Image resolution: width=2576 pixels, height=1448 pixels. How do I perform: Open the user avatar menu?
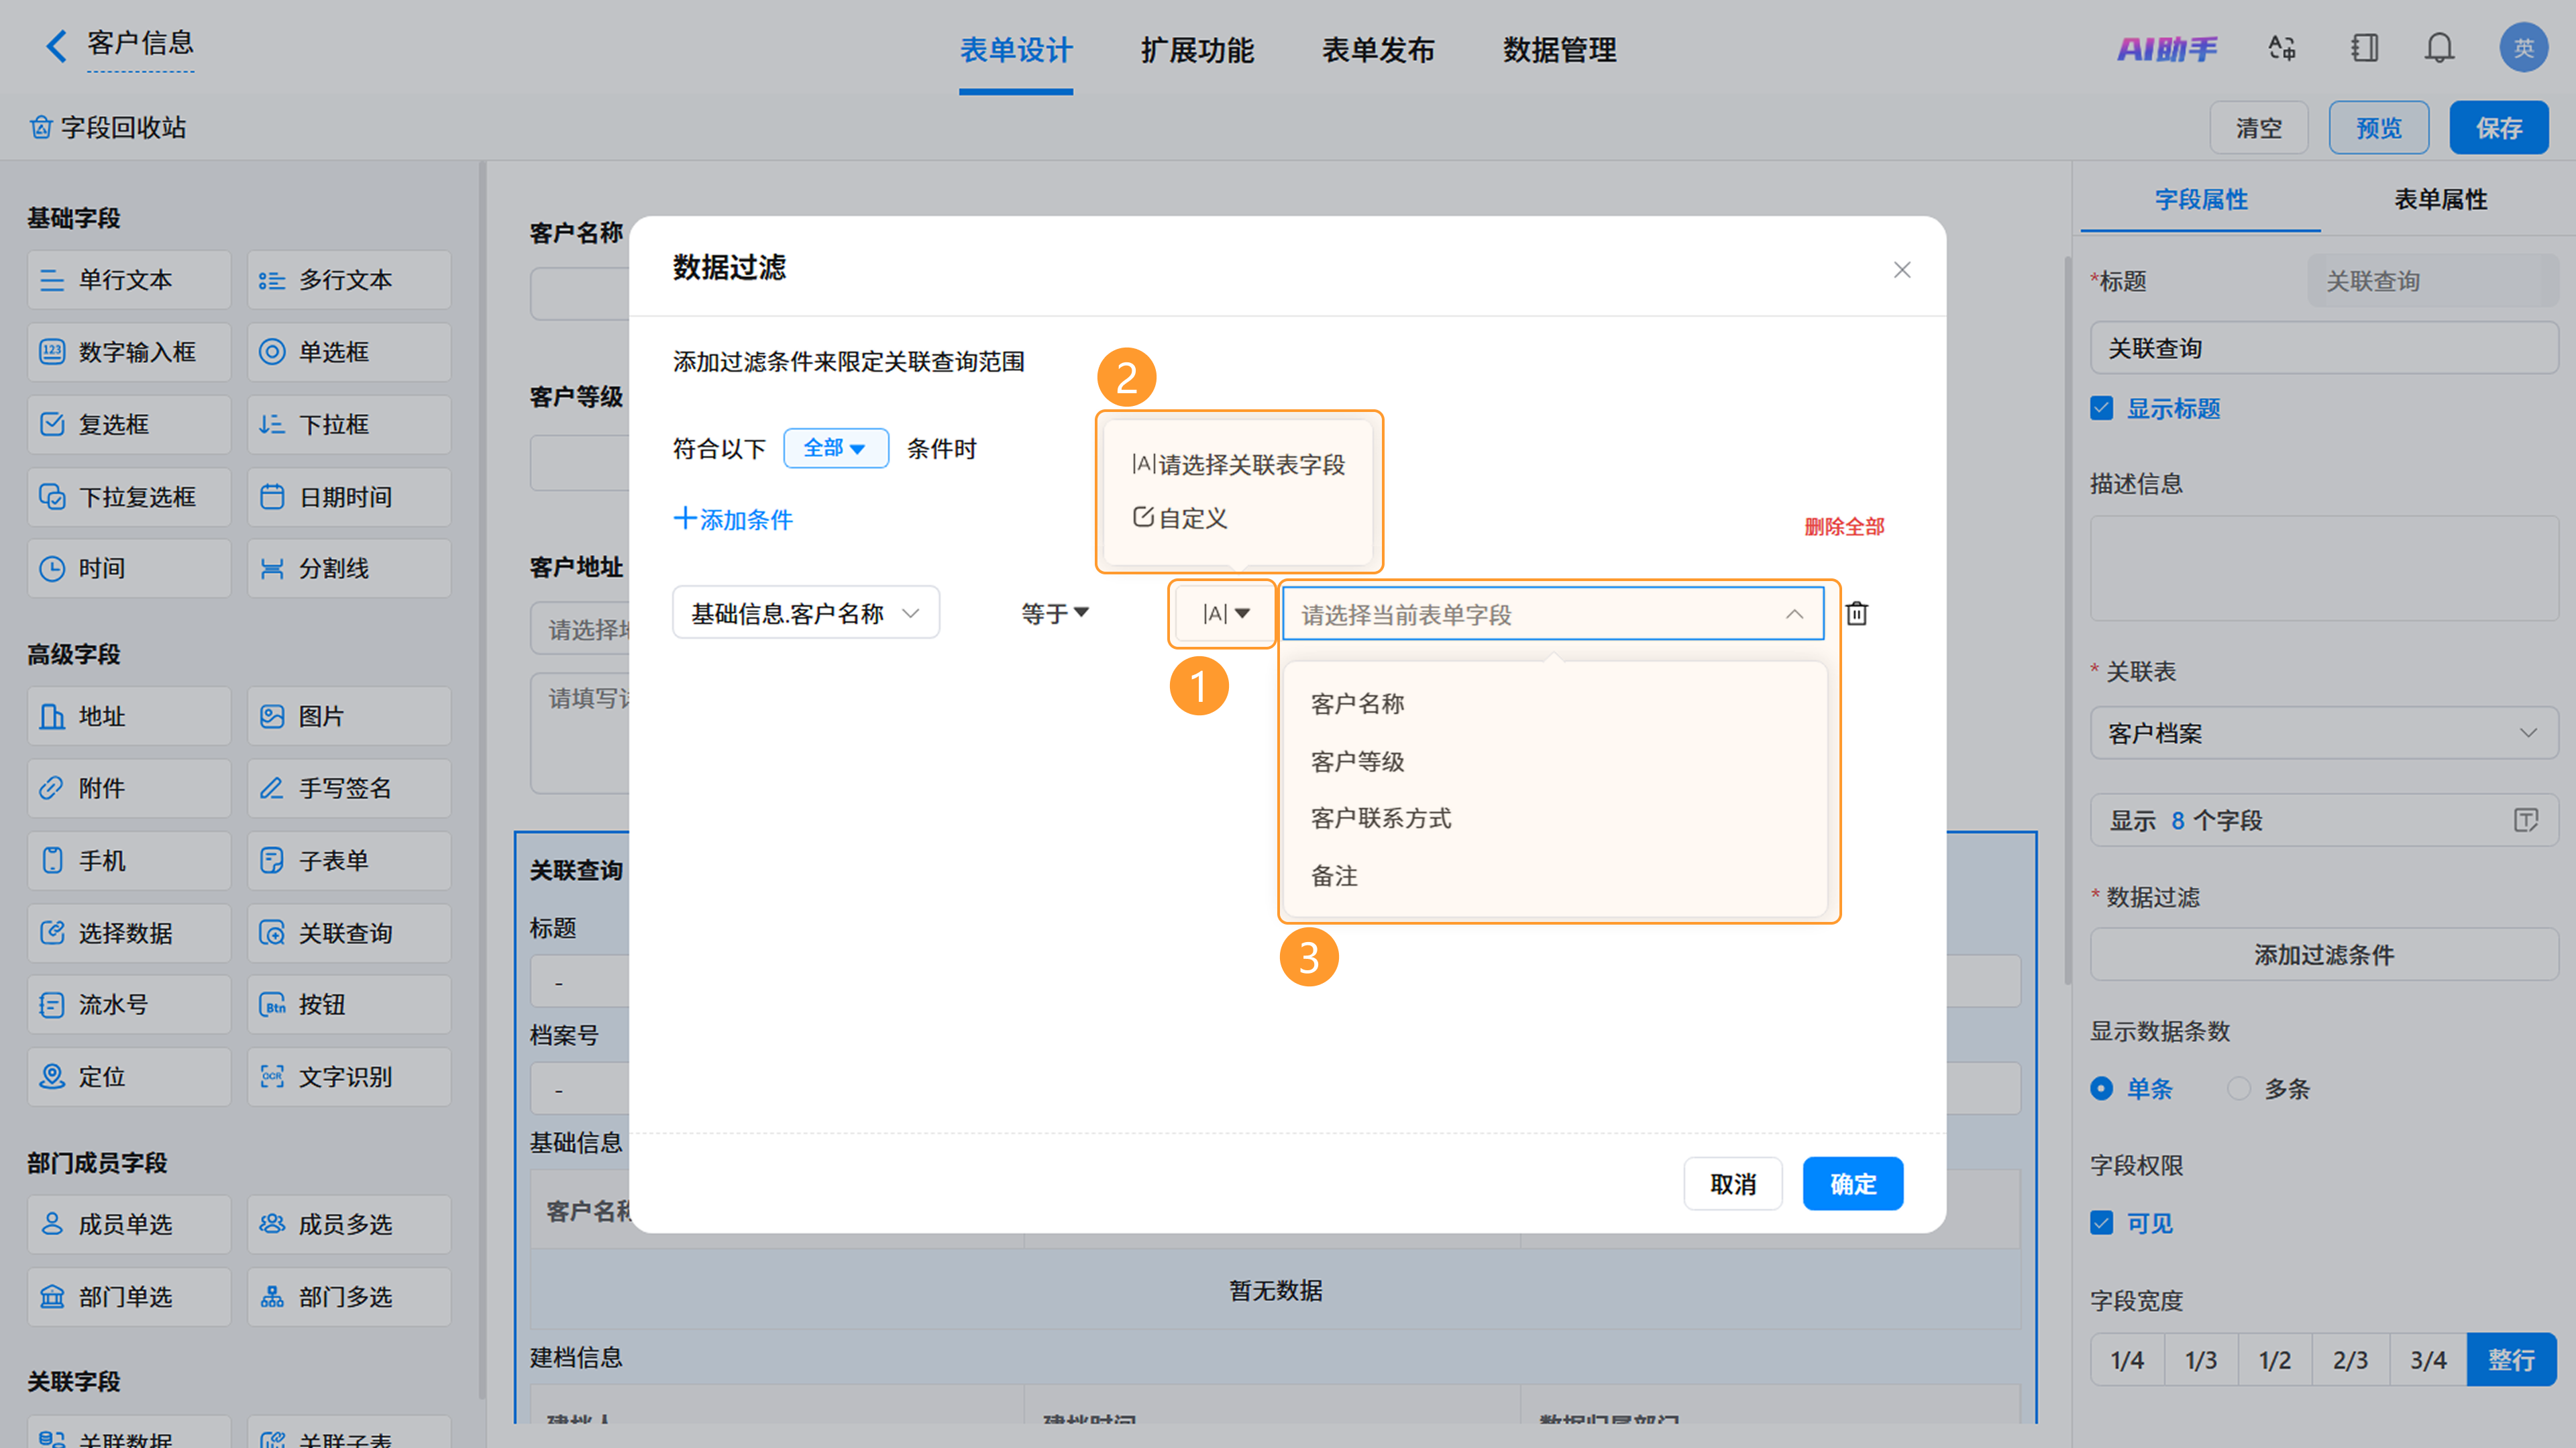pyautogui.click(x=2523, y=48)
